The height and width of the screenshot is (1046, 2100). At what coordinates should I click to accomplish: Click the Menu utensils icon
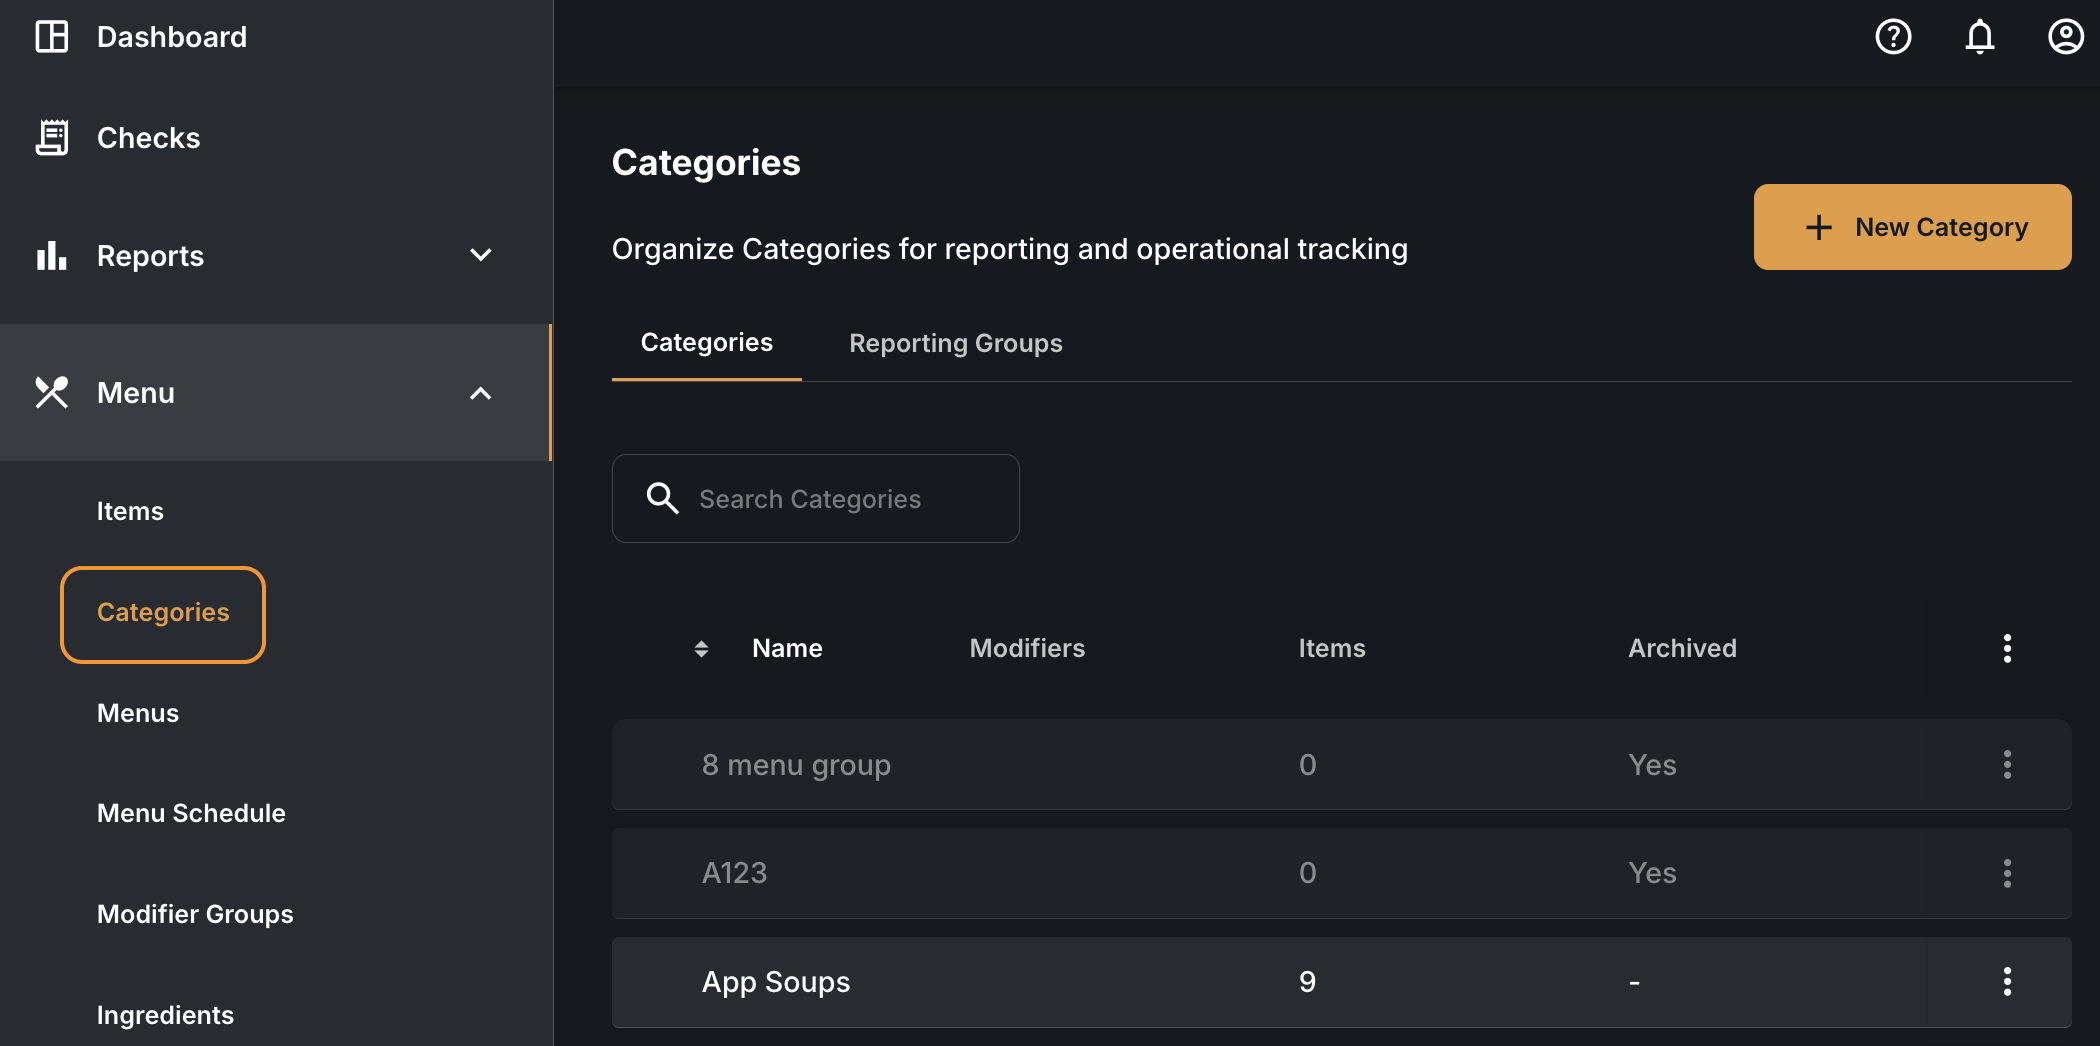point(52,392)
